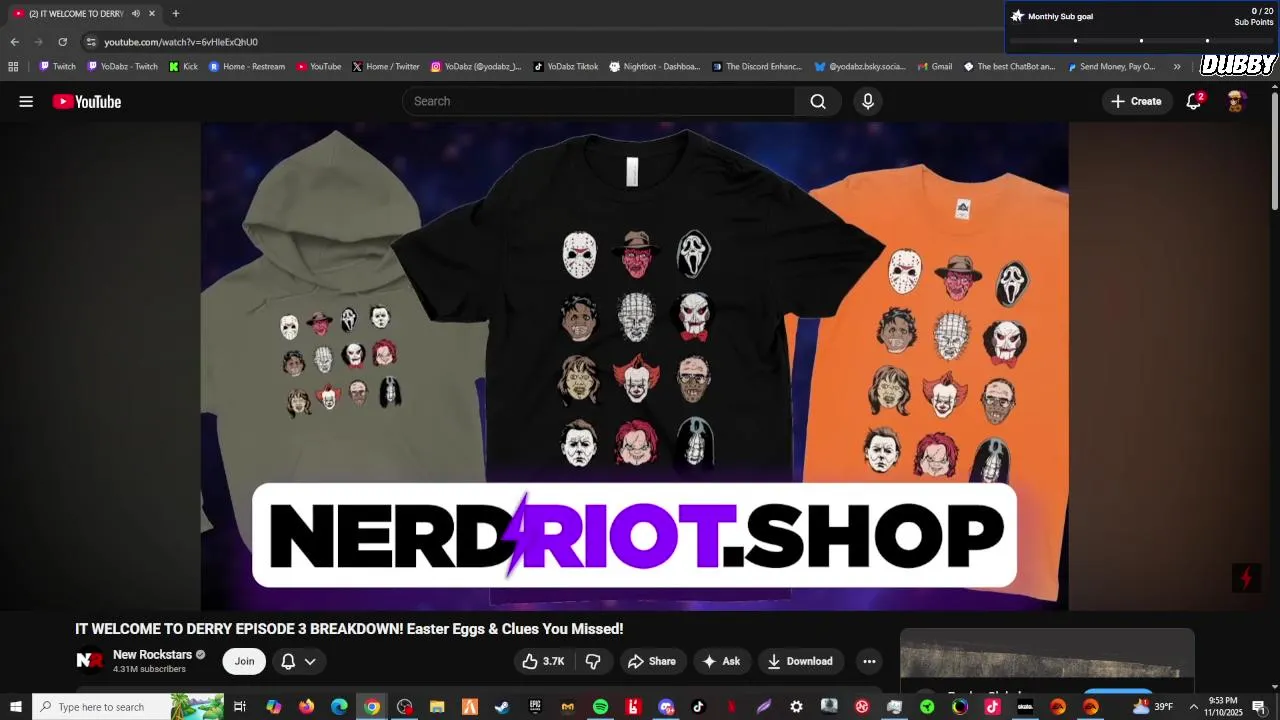1280x720 pixels.
Task: Open the Home / Twitter bookmark
Action: [x=386, y=67]
